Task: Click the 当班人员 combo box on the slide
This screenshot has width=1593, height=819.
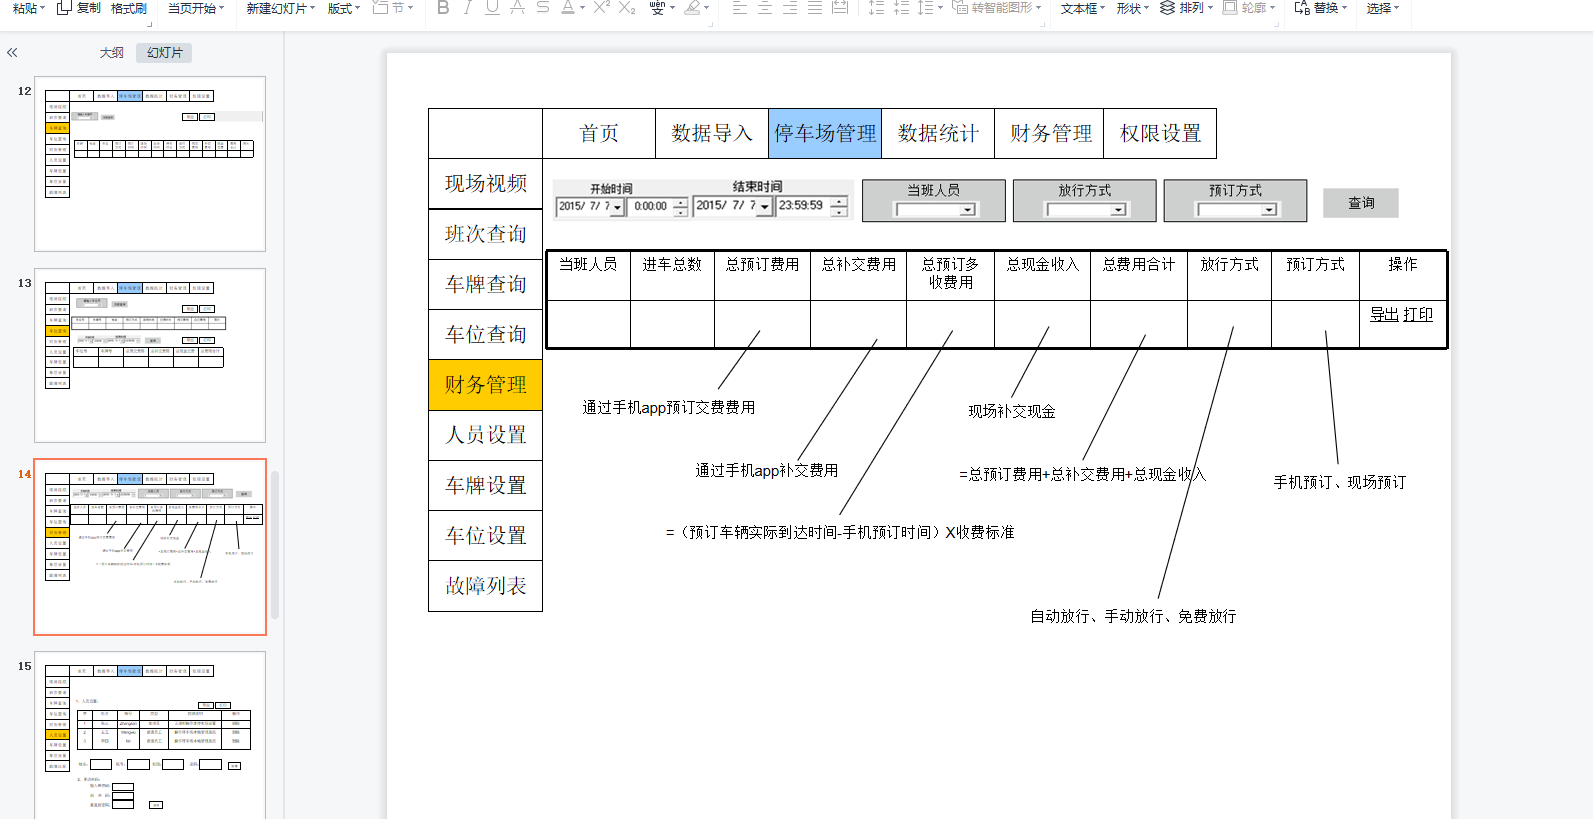Action: point(936,210)
